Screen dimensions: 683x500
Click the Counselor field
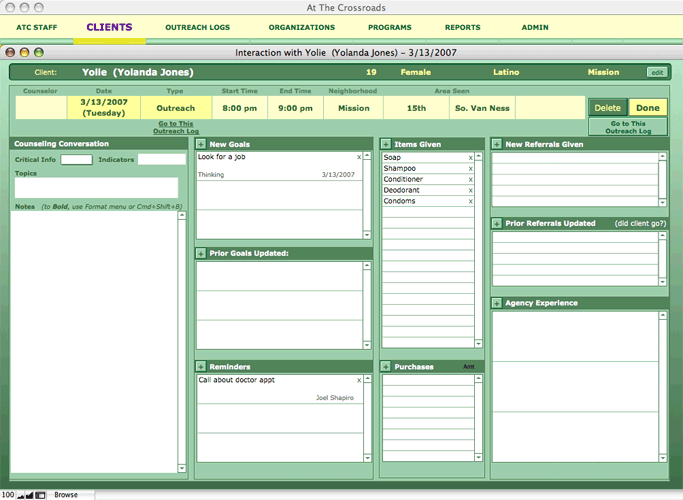41,108
